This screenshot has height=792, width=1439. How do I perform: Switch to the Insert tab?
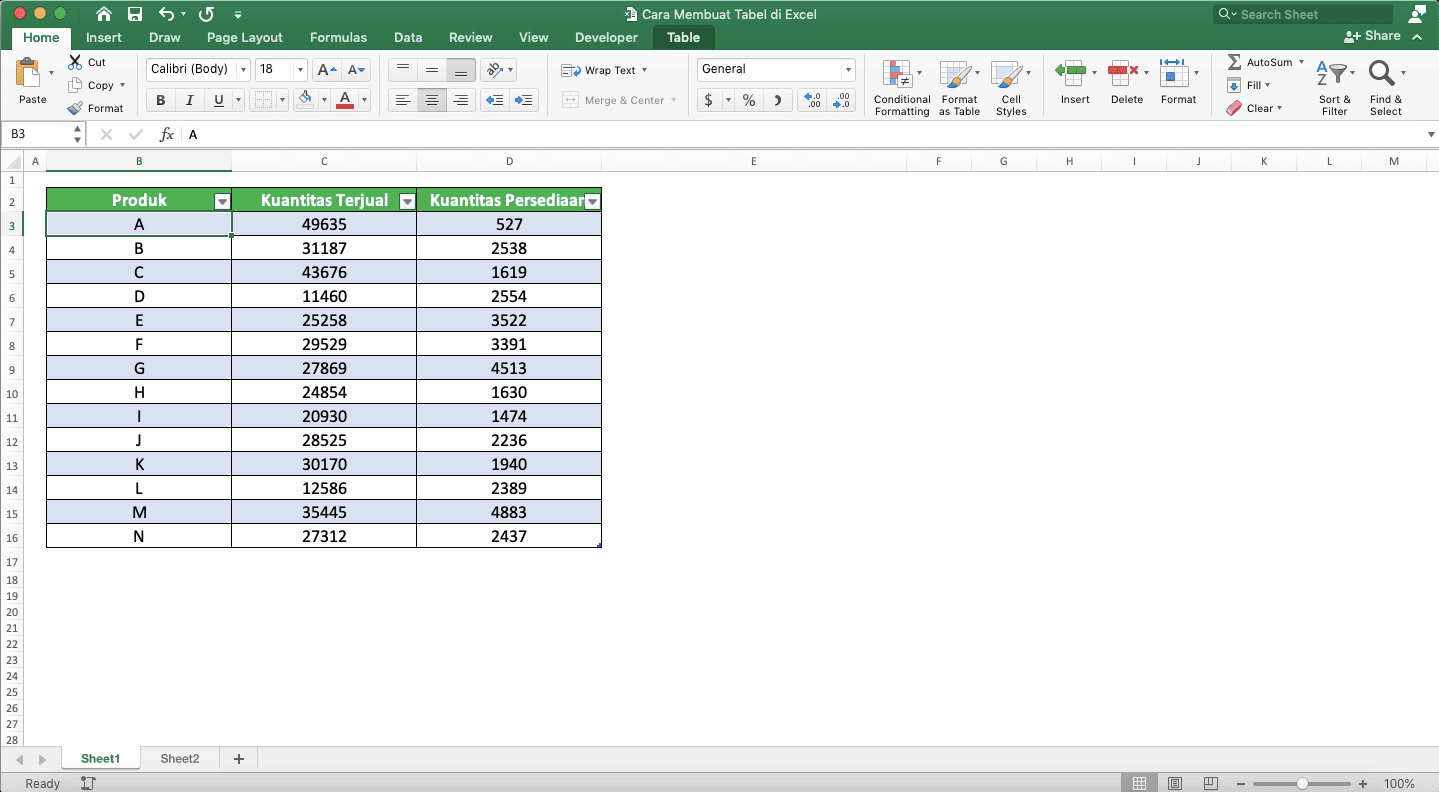[104, 38]
